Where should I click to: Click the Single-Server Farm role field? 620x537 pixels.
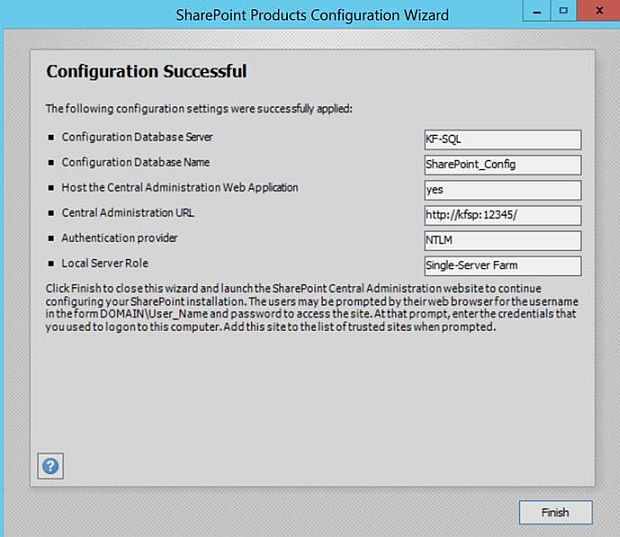tap(503, 266)
